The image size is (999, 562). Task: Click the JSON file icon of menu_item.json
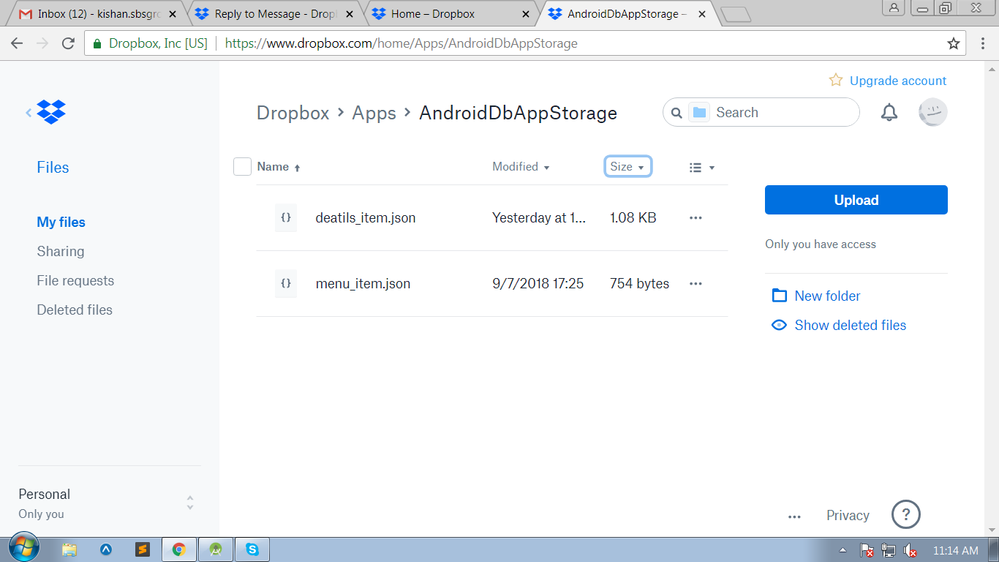pos(285,284)
